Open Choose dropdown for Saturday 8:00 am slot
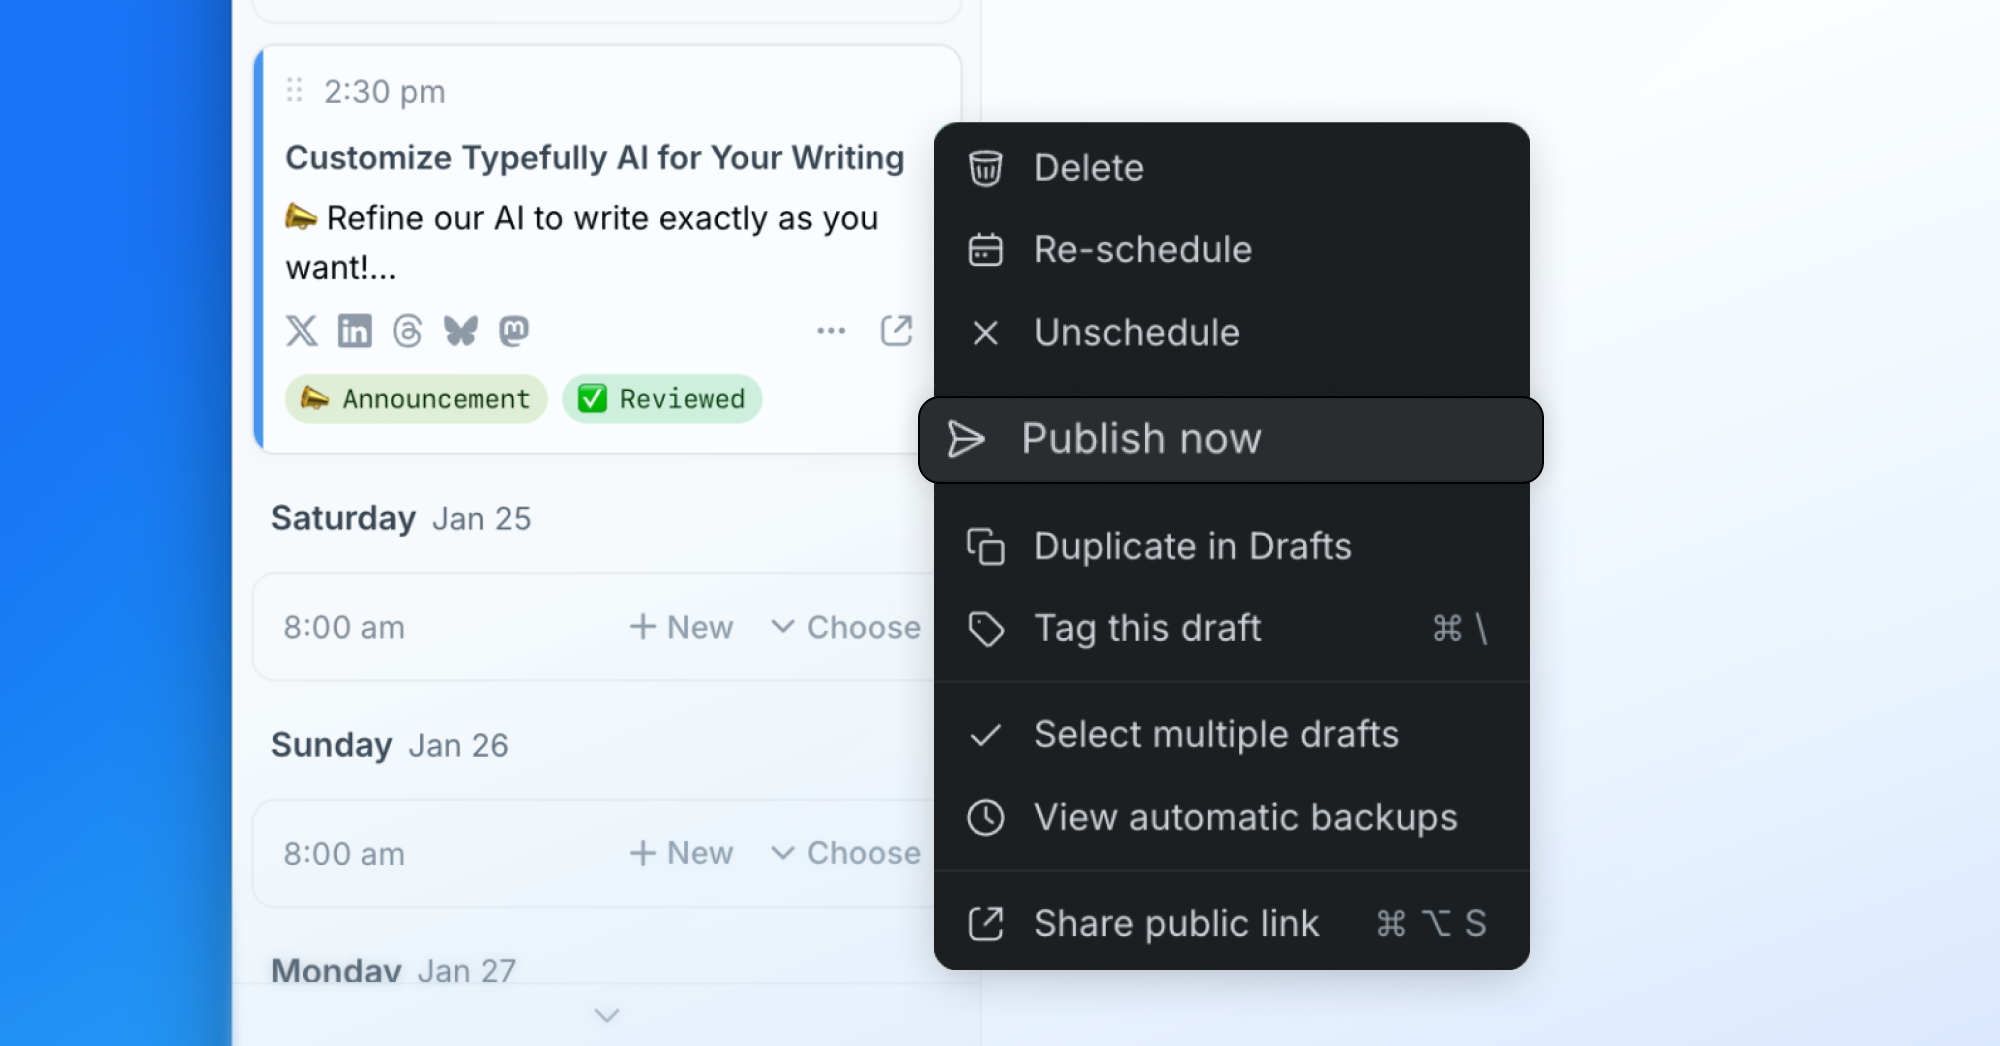 click(846, 628)
